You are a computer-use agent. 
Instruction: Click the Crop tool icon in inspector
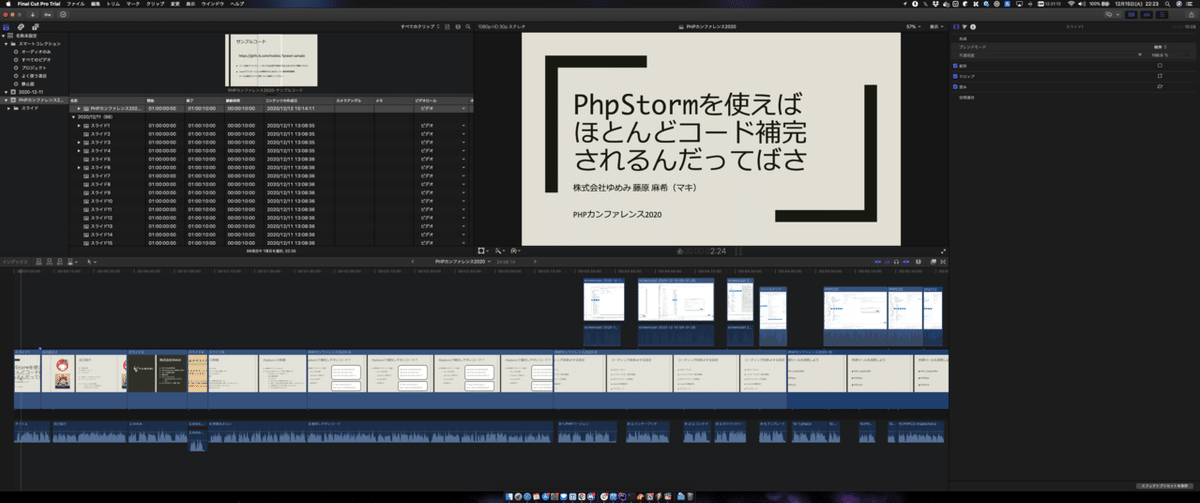click(x=1160, y=75)
